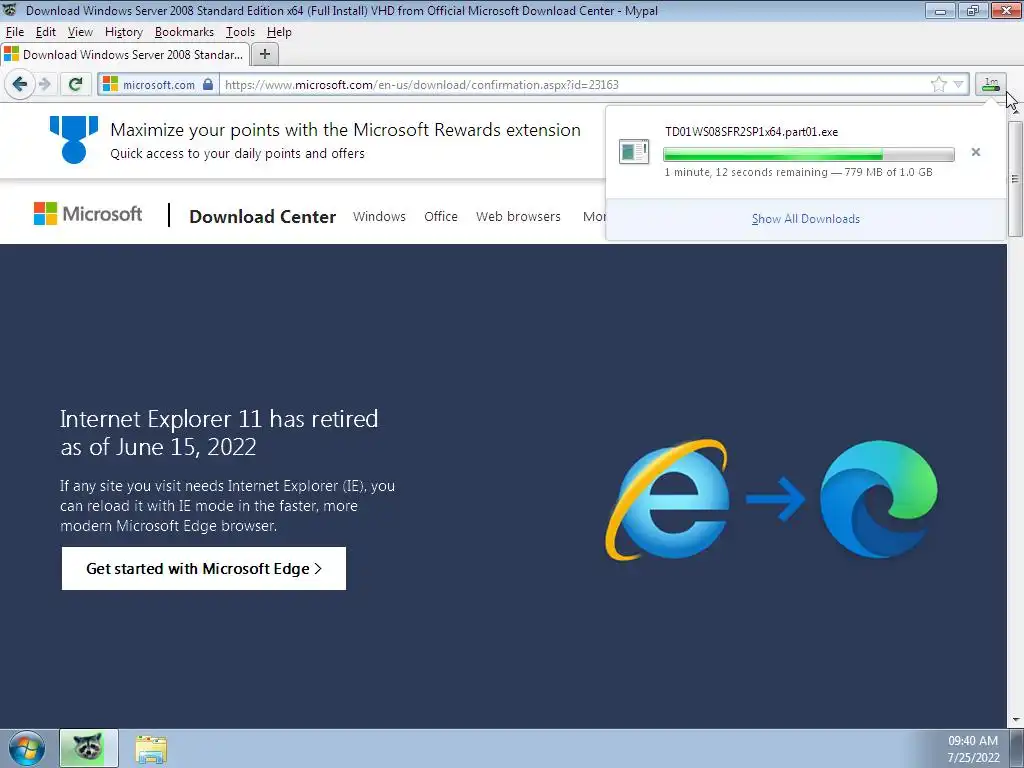This screenshot has height=768, width=1024.
Task: Open the Windows navigation link
Action: point(379,216)
